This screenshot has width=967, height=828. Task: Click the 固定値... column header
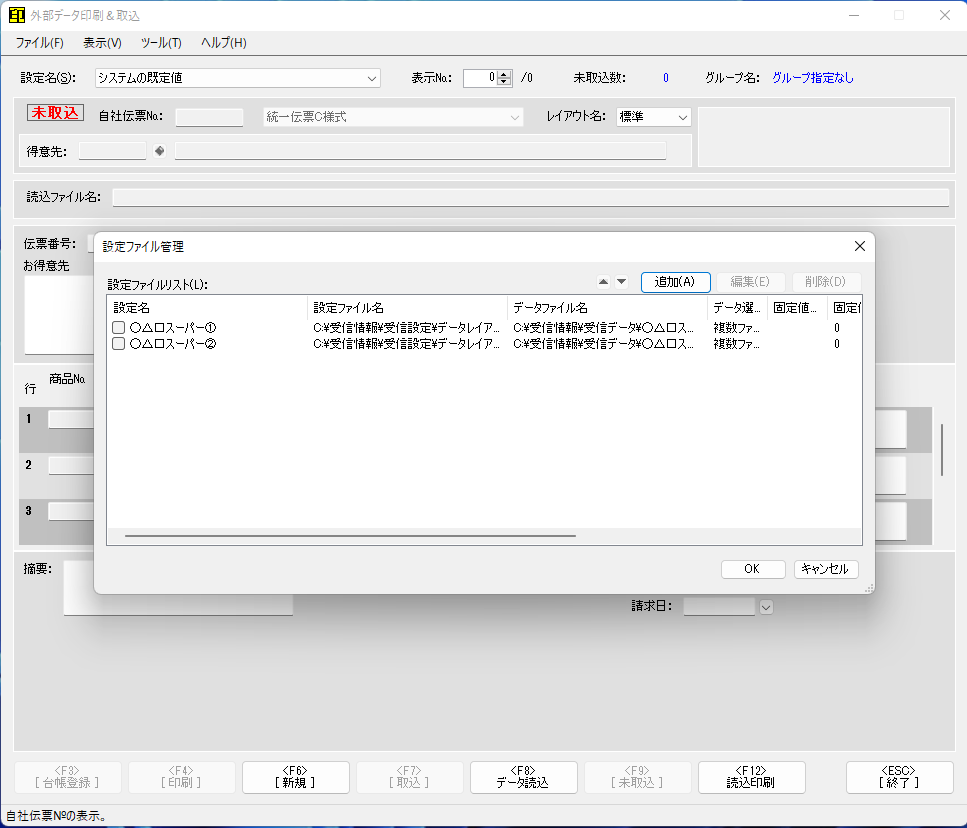(x=797, y=308)
